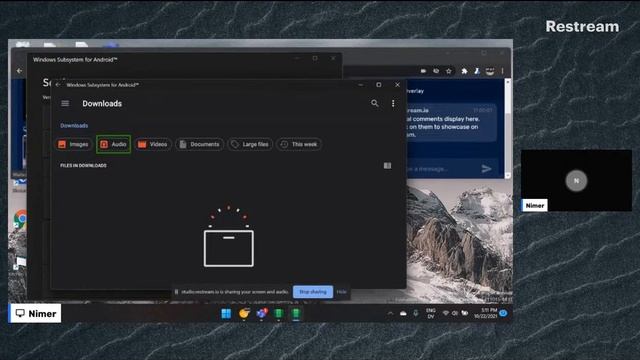
Task: Click the browser page vertical scrollbar
Action: pyautogui.click(x=508, y=129)
